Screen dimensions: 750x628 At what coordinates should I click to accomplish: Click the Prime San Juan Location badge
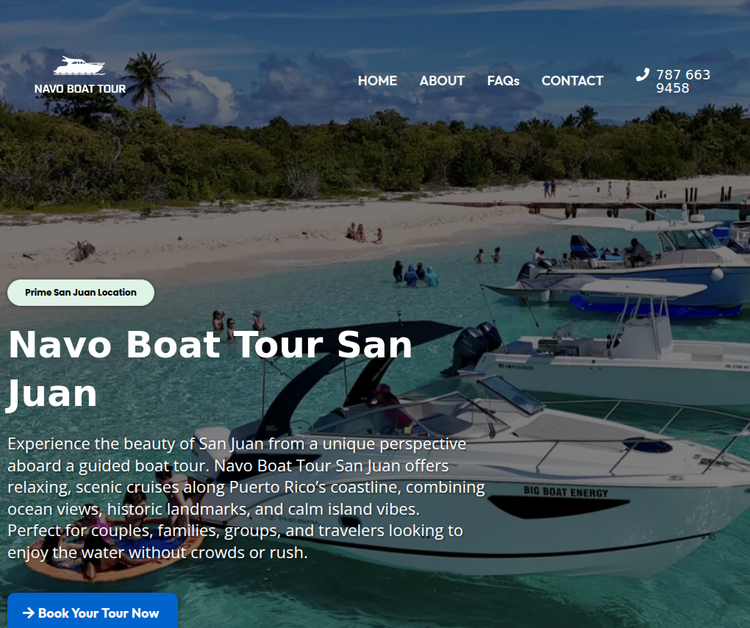[x=81, y=292]
